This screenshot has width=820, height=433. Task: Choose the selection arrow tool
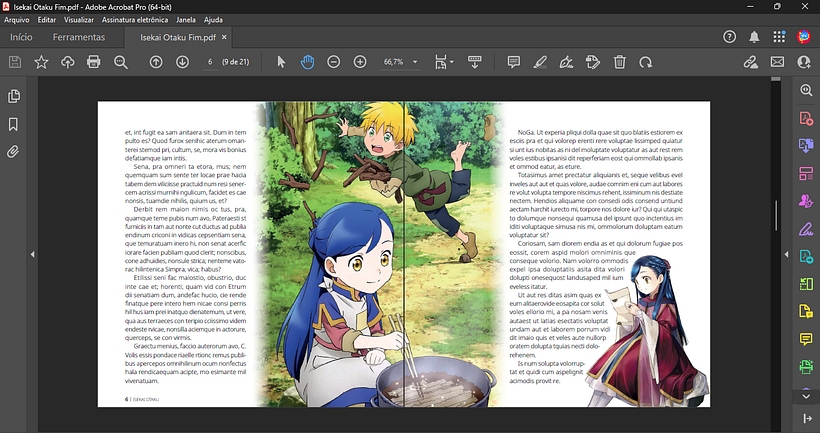(x=281, y=62)
